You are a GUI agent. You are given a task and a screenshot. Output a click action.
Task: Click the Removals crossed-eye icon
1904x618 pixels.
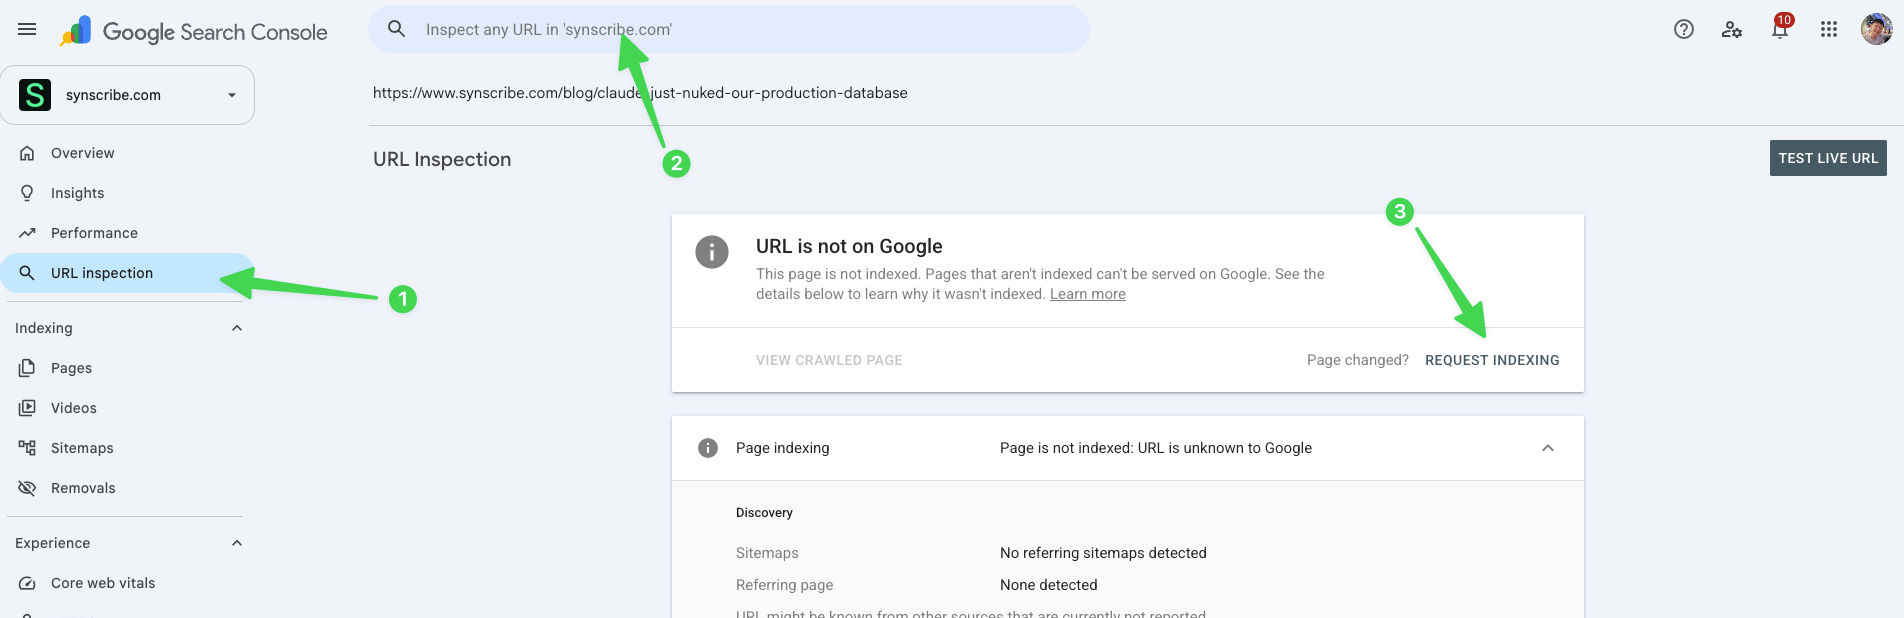click(x=27, y=488)
